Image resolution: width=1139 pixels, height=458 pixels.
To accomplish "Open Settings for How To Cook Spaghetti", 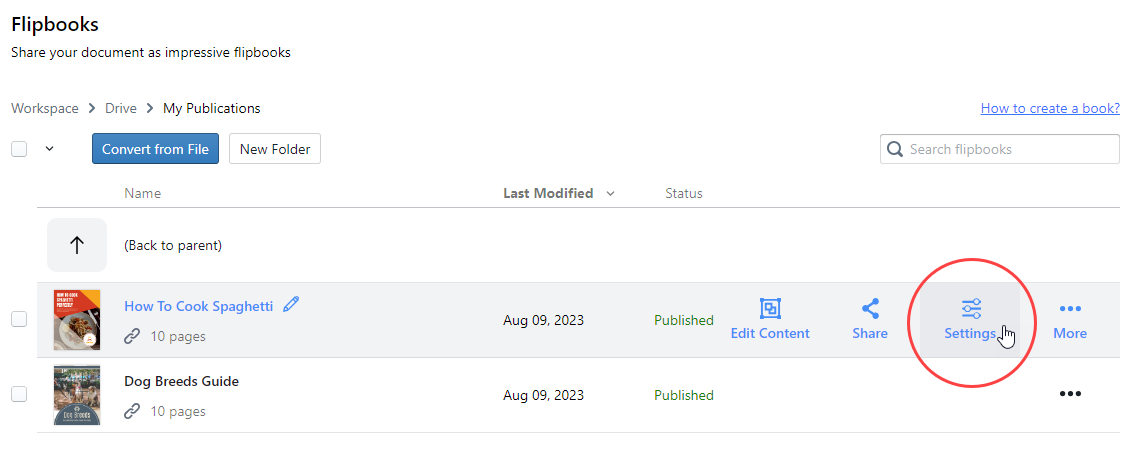I will pyautogui.click(x=970, y=319).
